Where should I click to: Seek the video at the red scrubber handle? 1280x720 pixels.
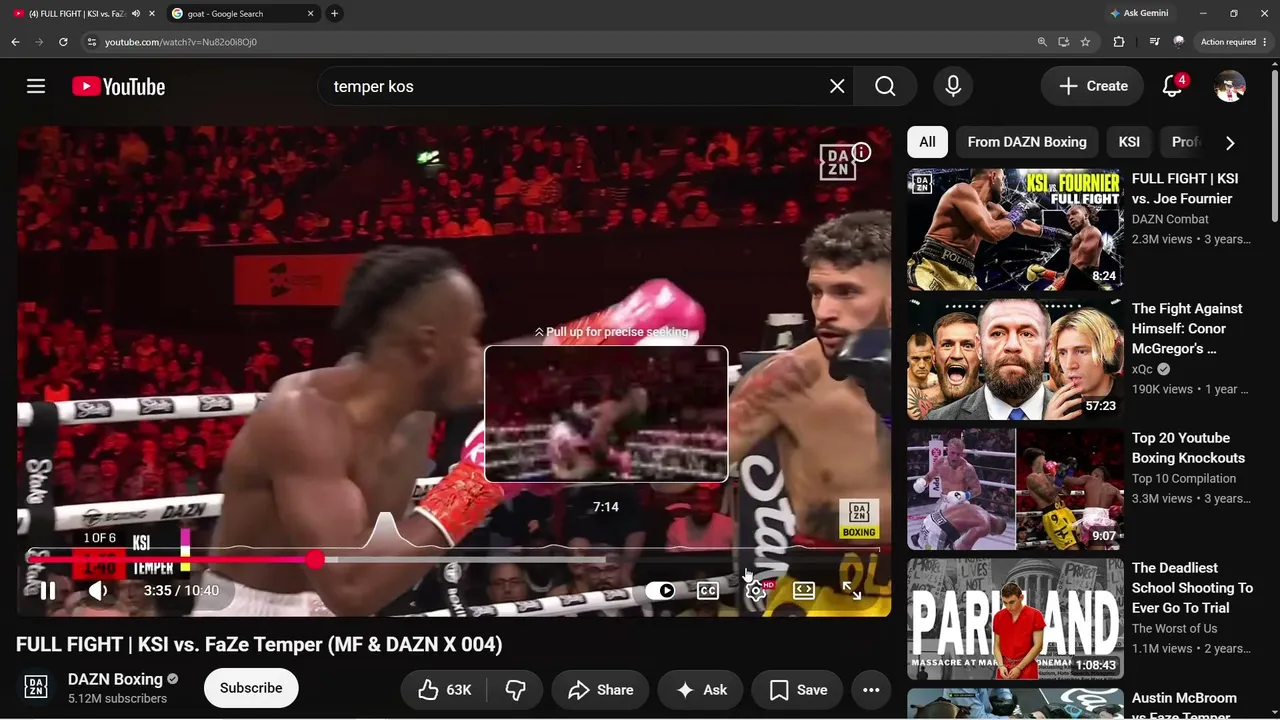315,559
